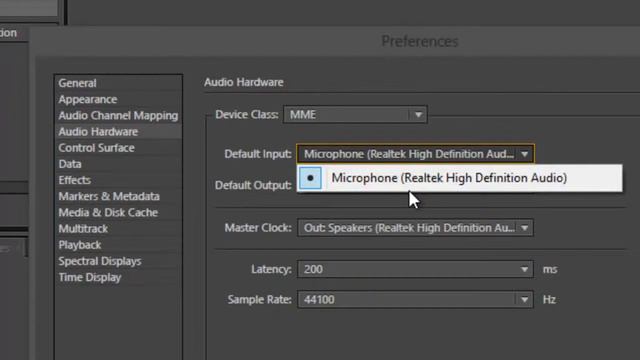640x360 pixels.
Task: Click the Latency dropdown arrow
Action: click(x=525, y=270)
